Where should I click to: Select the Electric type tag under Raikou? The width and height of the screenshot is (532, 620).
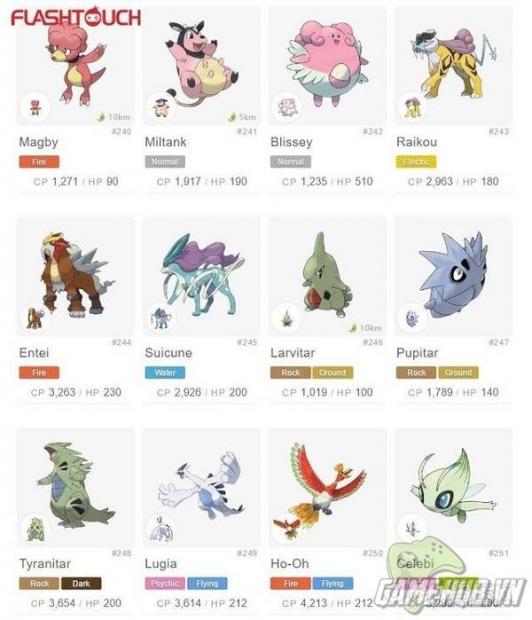pyautogui.click(x=416, y=162)
